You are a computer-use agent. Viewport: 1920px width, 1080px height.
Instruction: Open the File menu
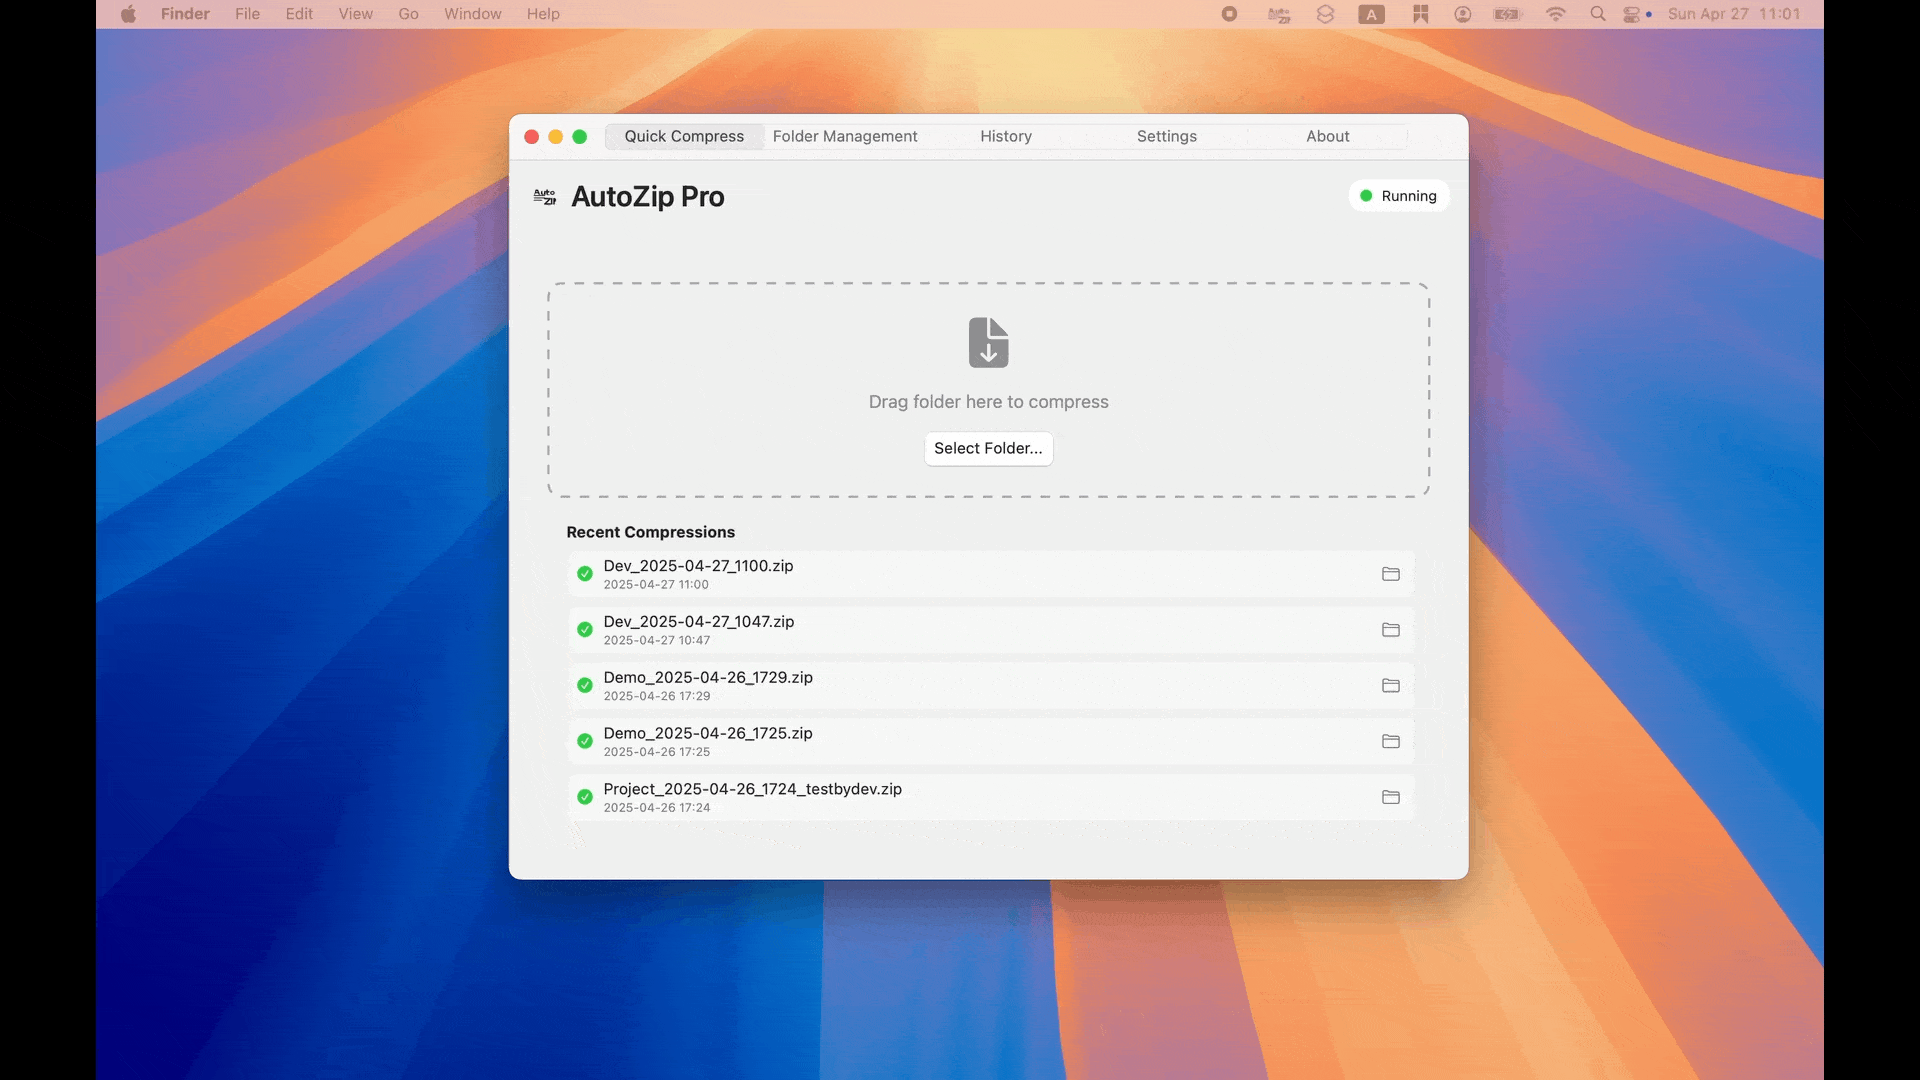coord(248,14)
